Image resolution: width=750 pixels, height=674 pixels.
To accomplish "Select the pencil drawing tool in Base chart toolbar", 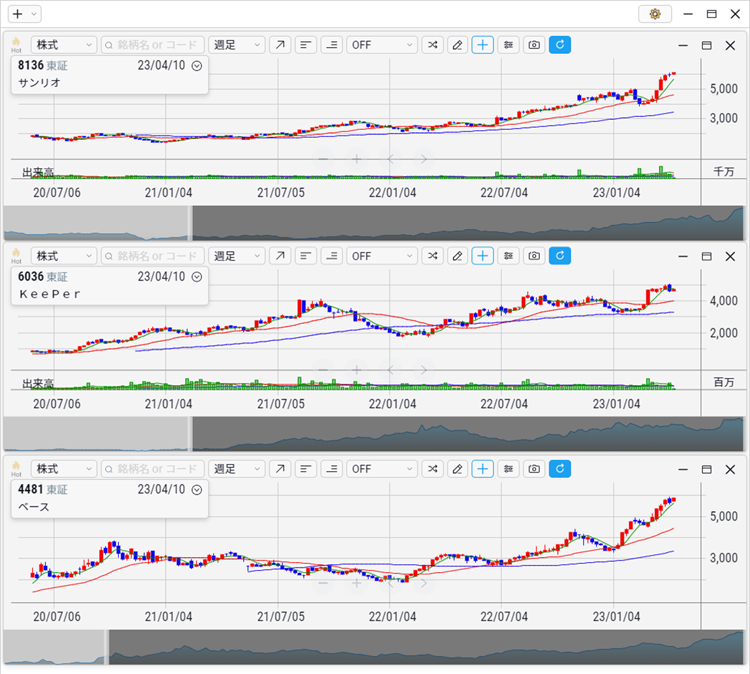I will click(457, 468).
